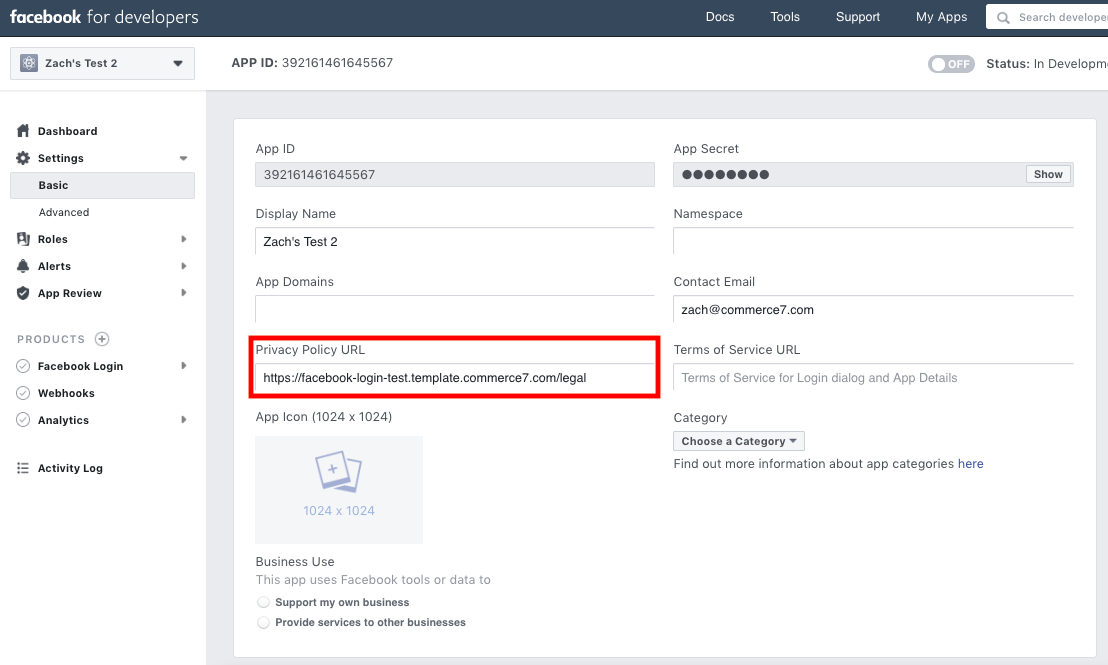Click the Search developers field

(1047, 17)
